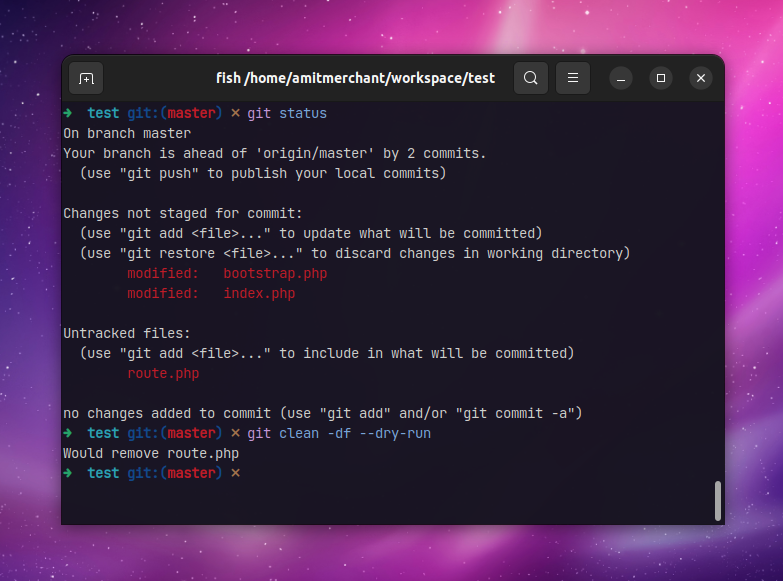Image resolution: width=783 pixels, height=581 pixels.
Task: Click the 'Changes not staged for commit:' heading
Action: tap(183, 213)
